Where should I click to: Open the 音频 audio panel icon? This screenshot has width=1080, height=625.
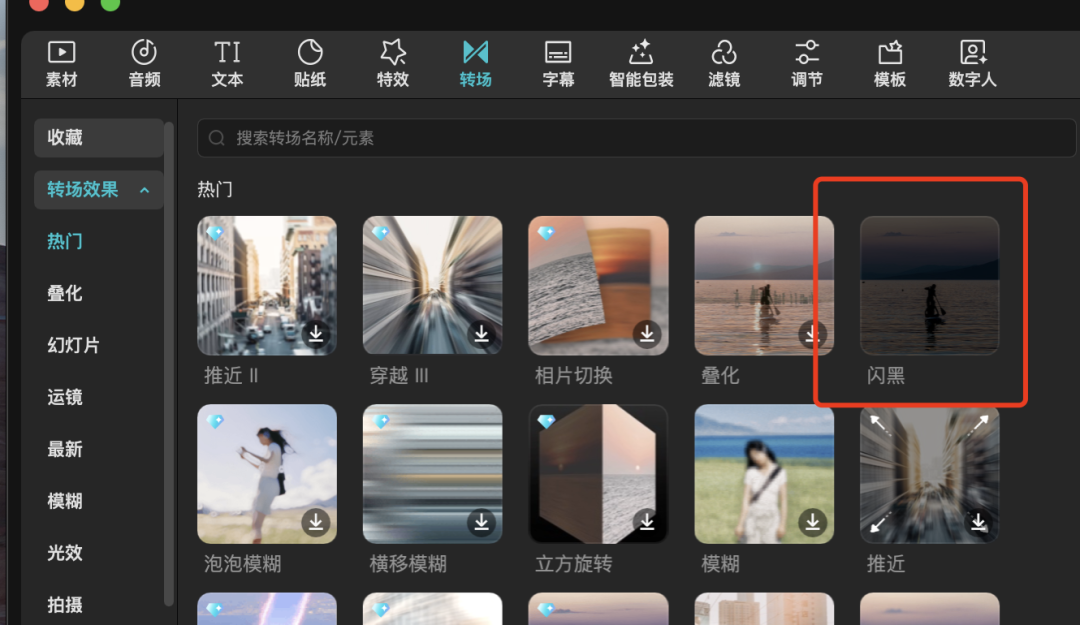[144, 52]
